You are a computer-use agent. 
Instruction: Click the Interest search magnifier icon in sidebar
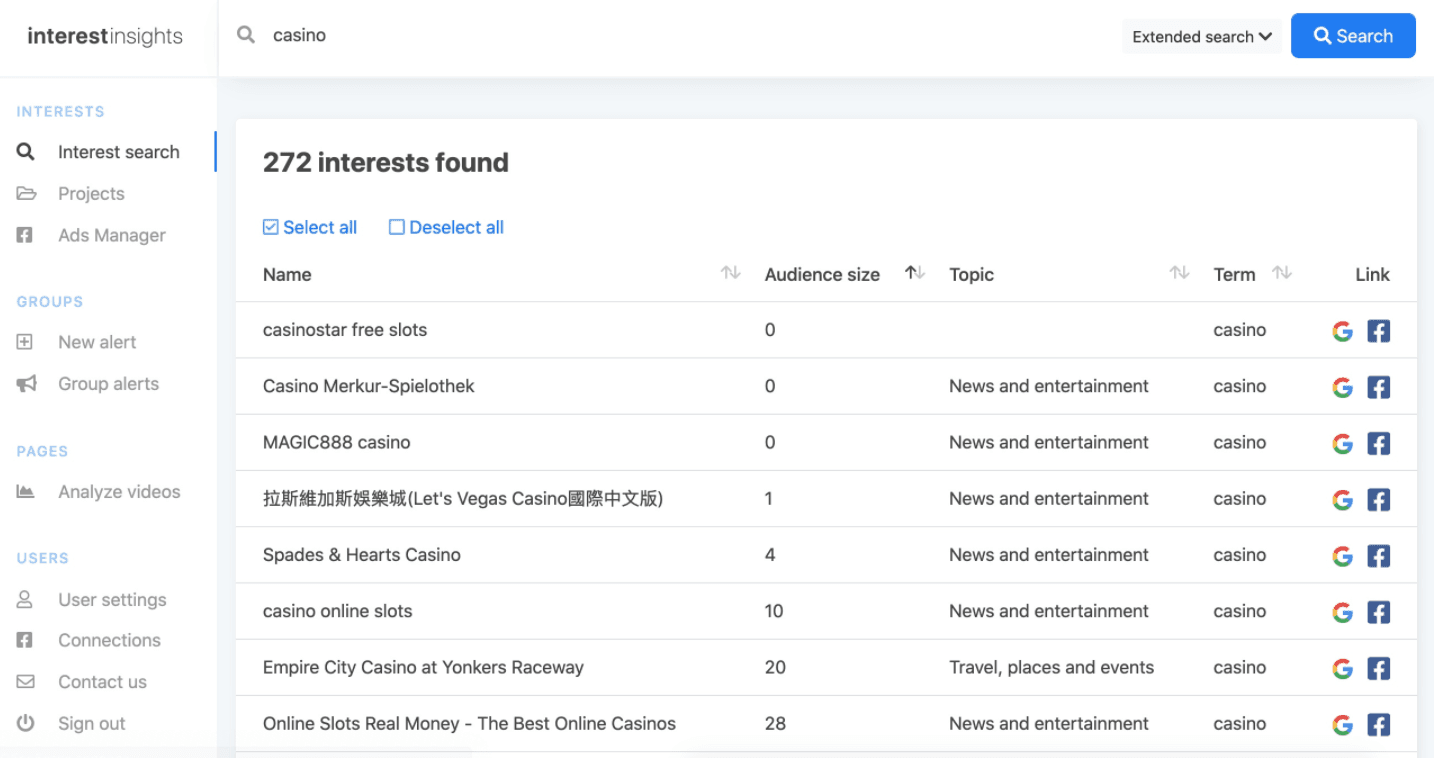click(26, 152)
